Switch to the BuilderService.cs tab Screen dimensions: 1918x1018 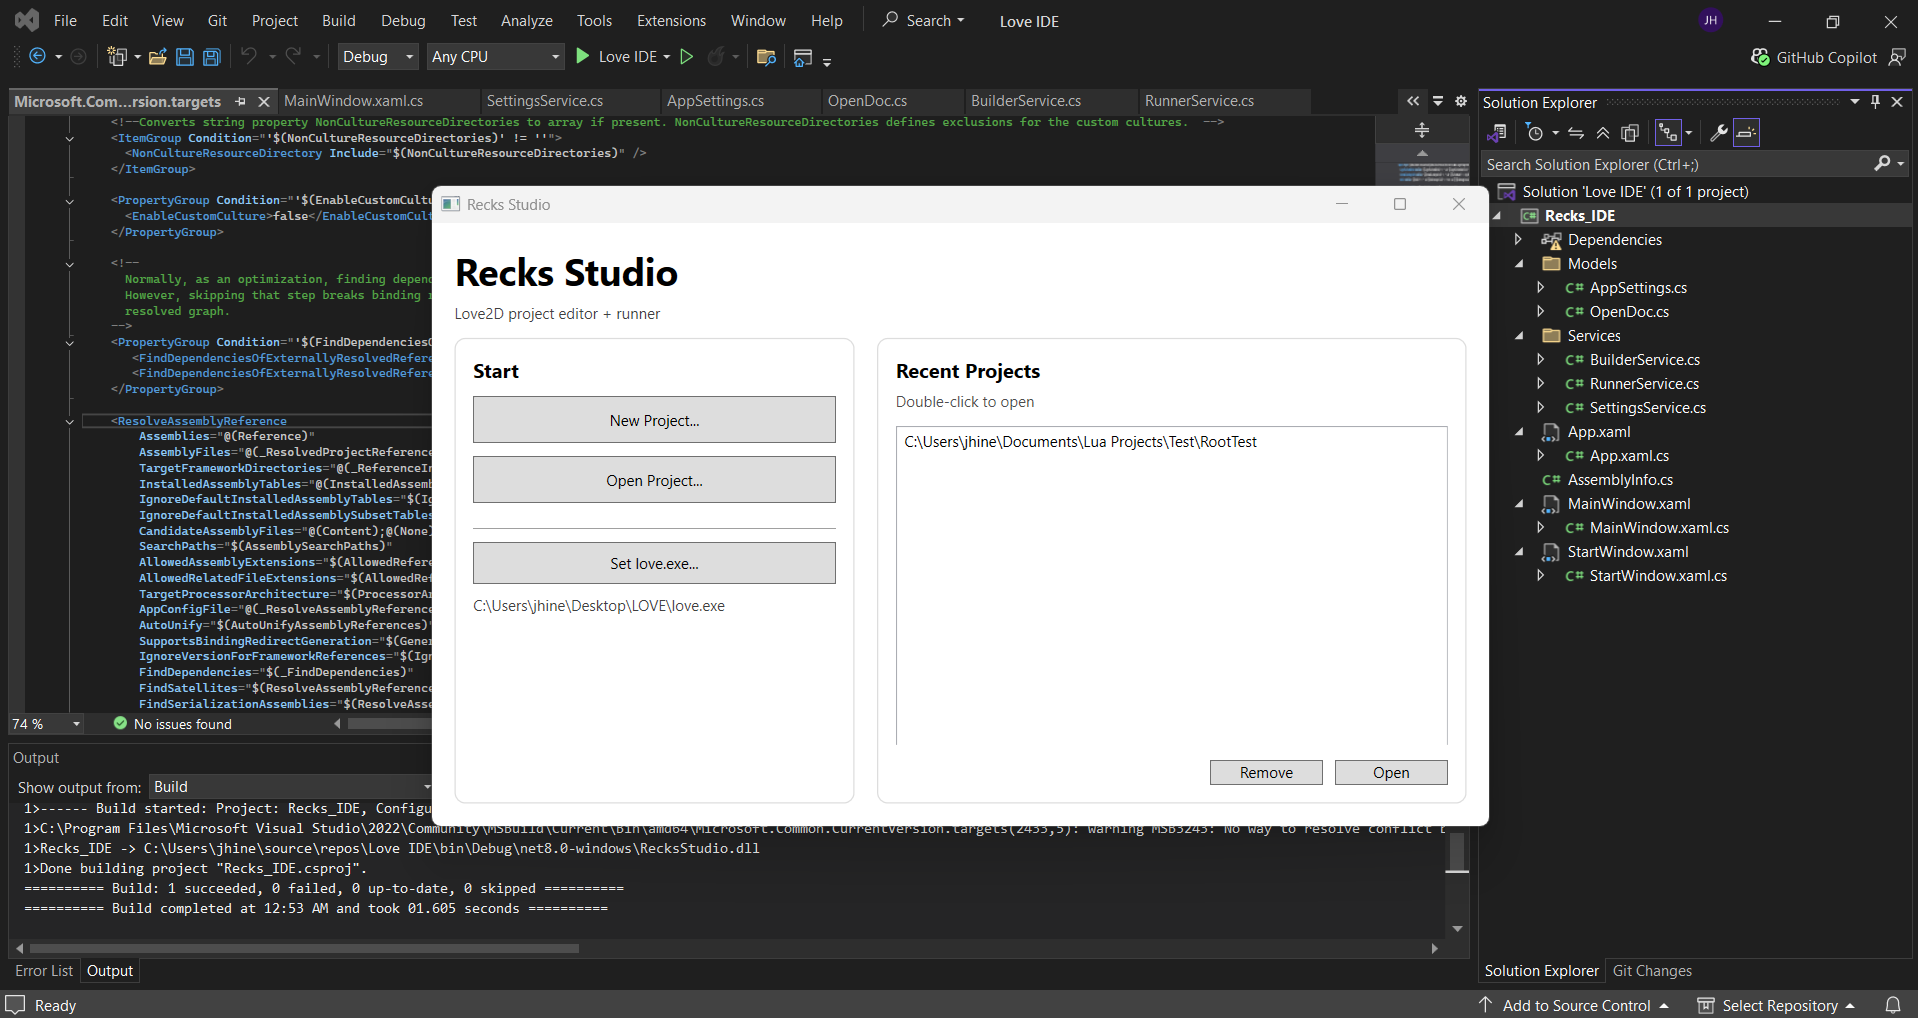click(1025, 101)
